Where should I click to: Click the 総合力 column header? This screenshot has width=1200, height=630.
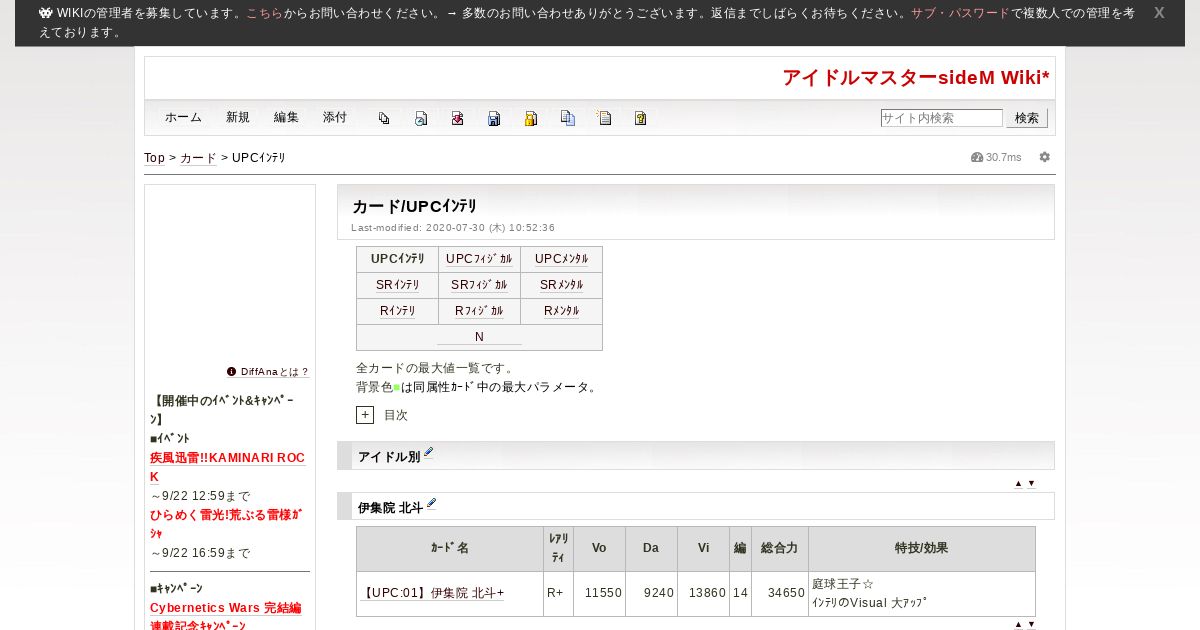[779, 549]
